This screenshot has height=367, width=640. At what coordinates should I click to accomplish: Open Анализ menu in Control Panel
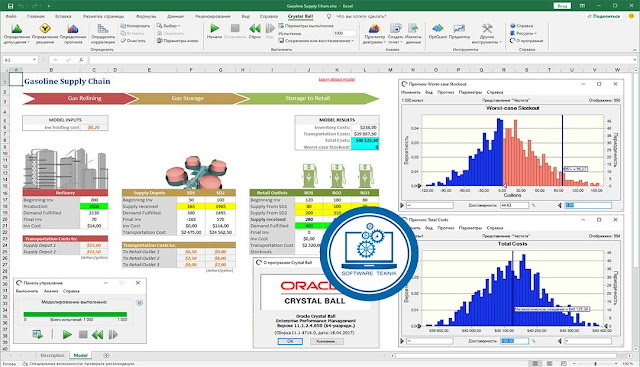pyautogui.click(x=51, y=291)
